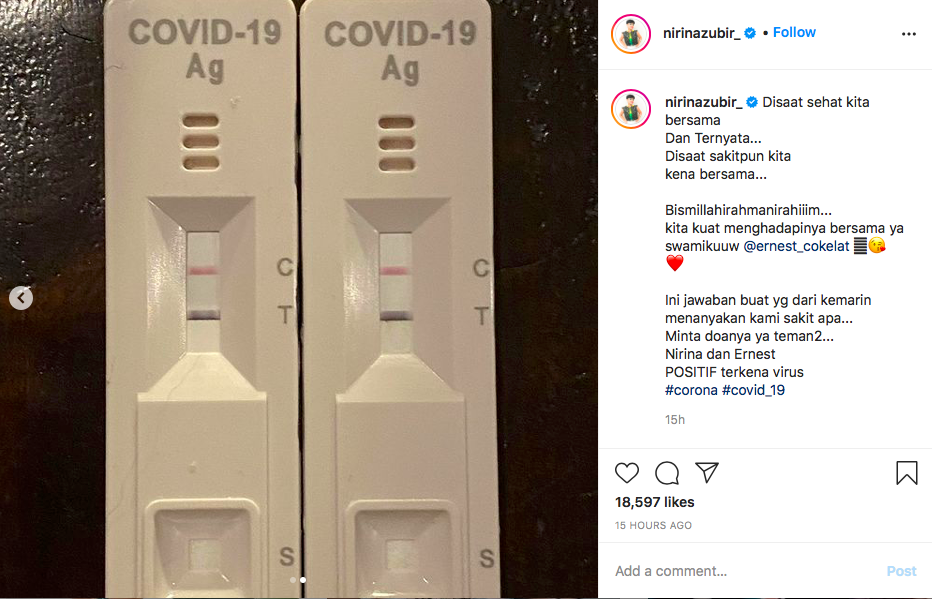This screenshot has width=932, height=599.
Task: Go to previous photo with left arrow
Action: click(x=21, y=298)
